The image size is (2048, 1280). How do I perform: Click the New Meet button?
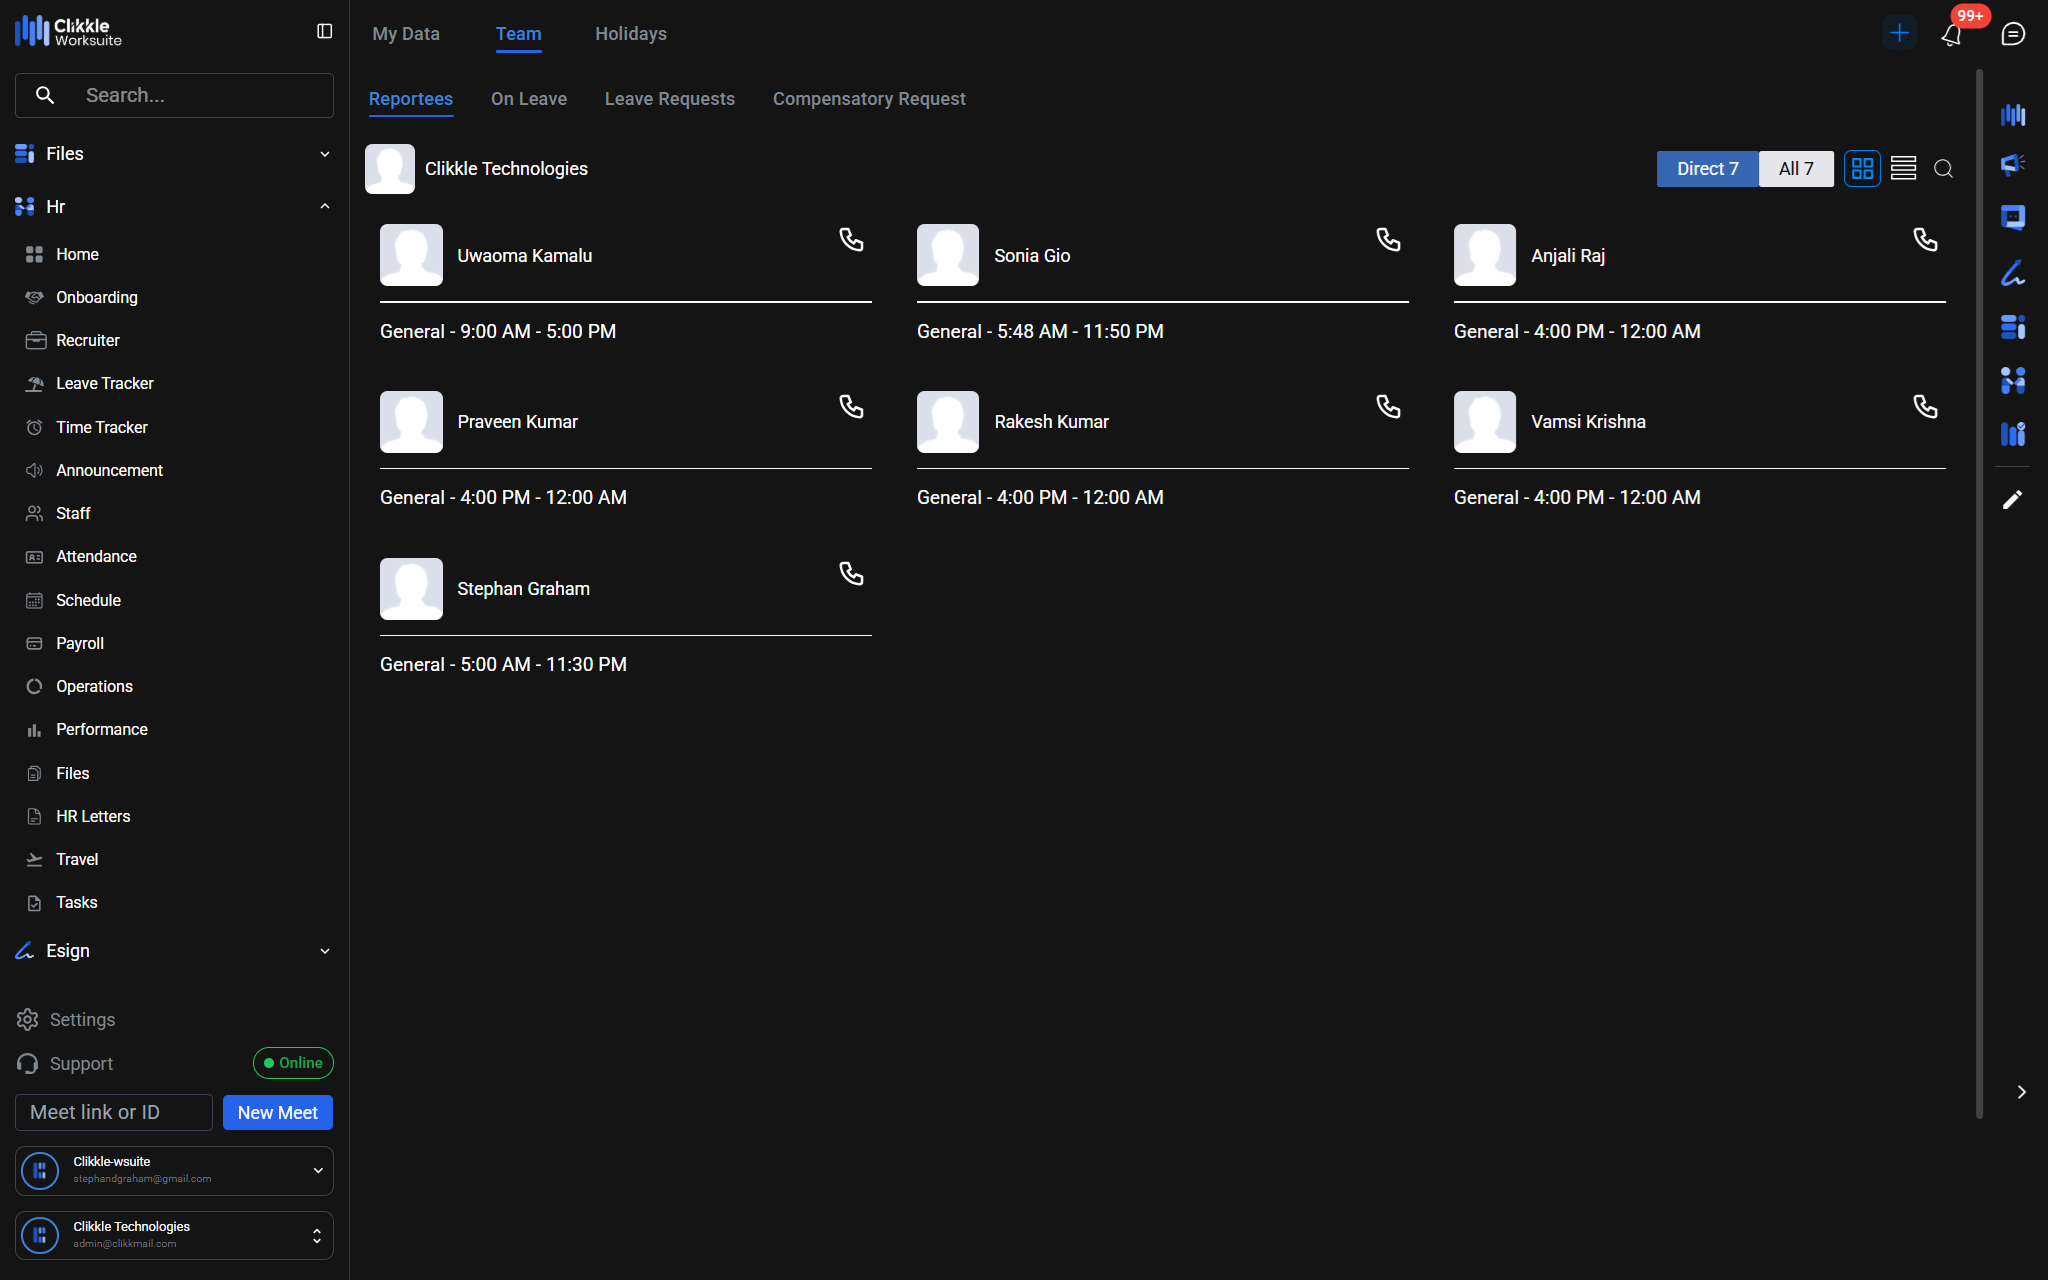[277, 1112]
